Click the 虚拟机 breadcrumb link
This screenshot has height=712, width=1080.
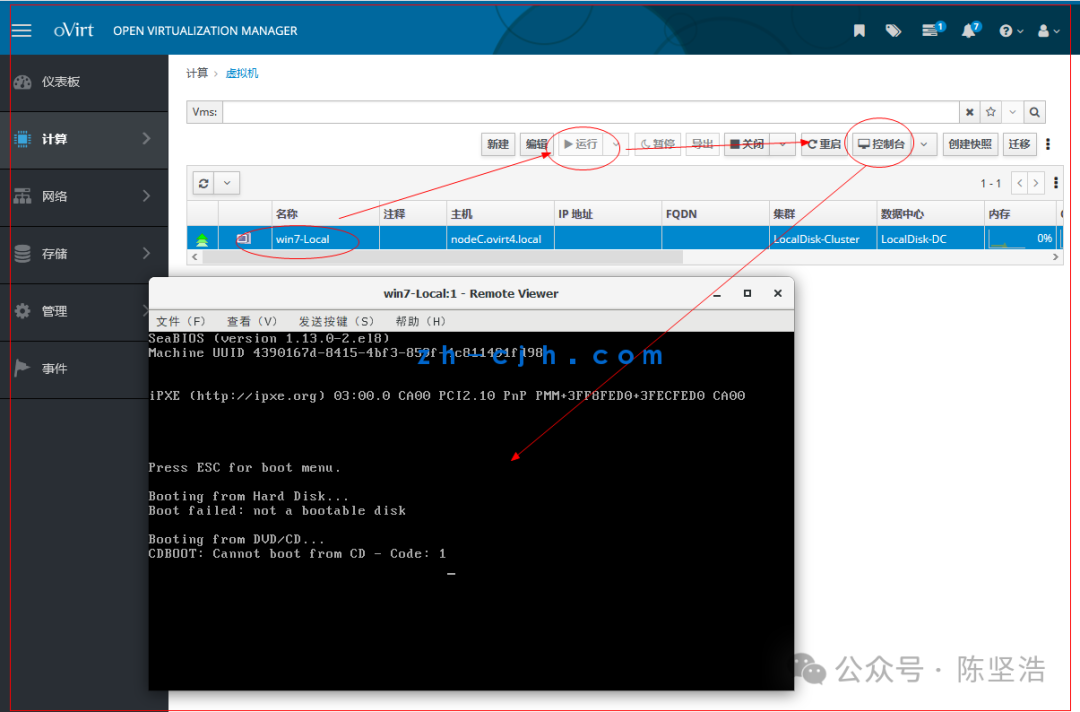[242, 73]
